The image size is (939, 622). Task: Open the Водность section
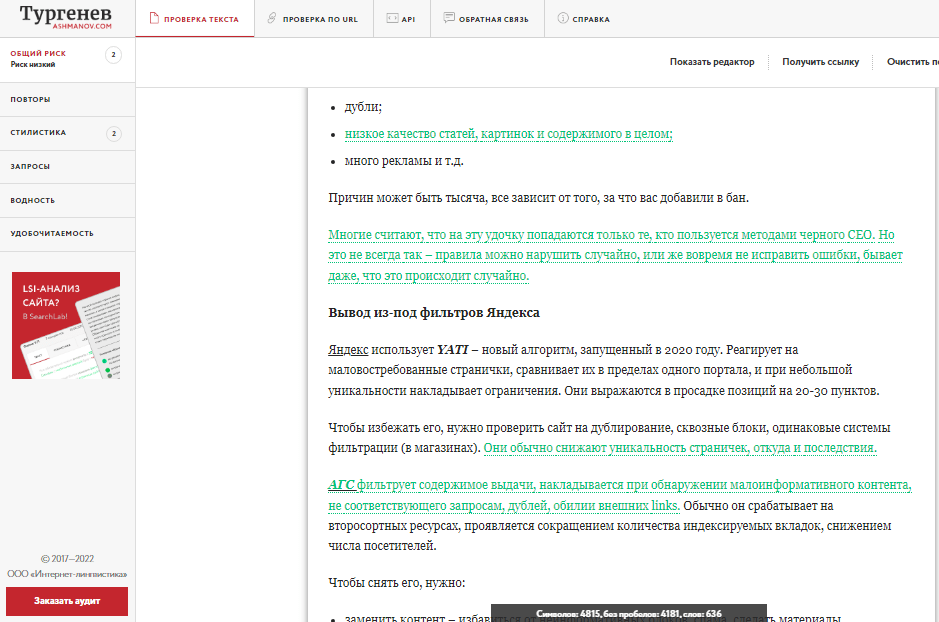67,201
